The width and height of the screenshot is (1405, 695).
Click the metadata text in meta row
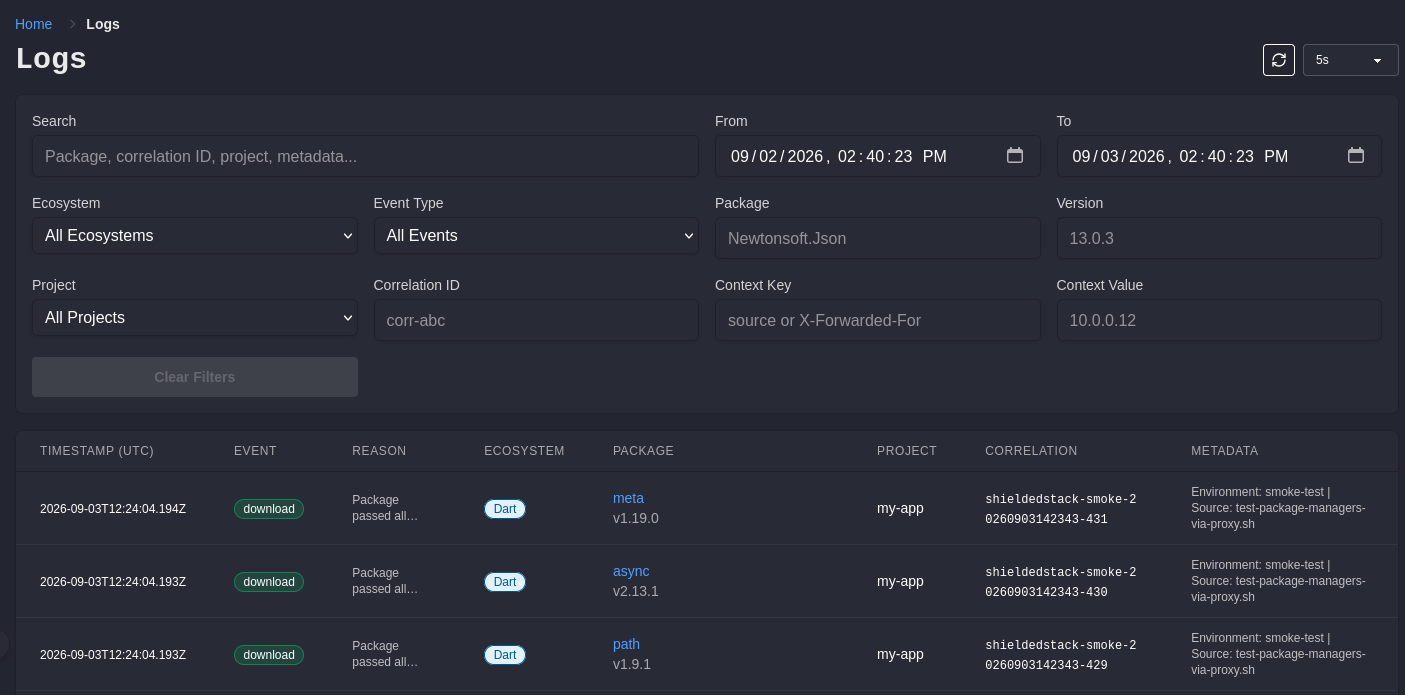pos(1278,508)
